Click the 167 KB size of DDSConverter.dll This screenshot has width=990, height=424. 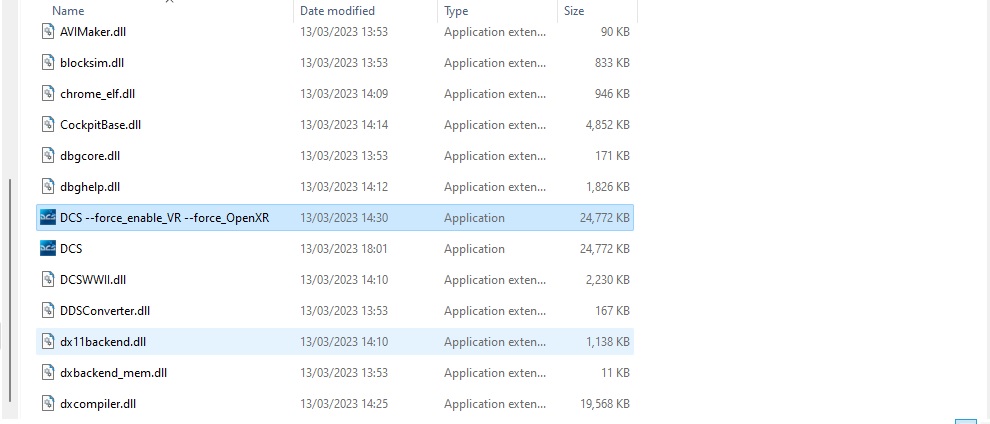[612, 310]
